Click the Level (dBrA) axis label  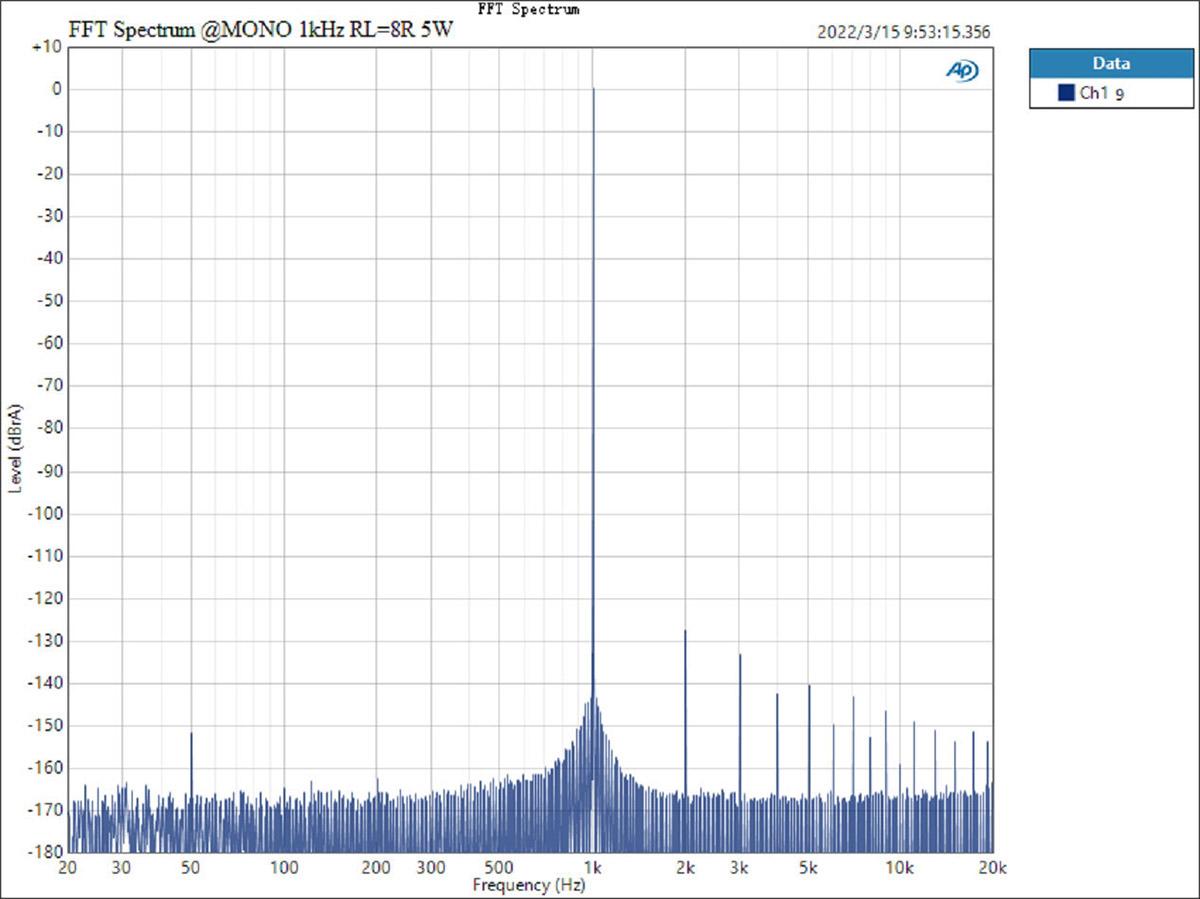point(16,447)
